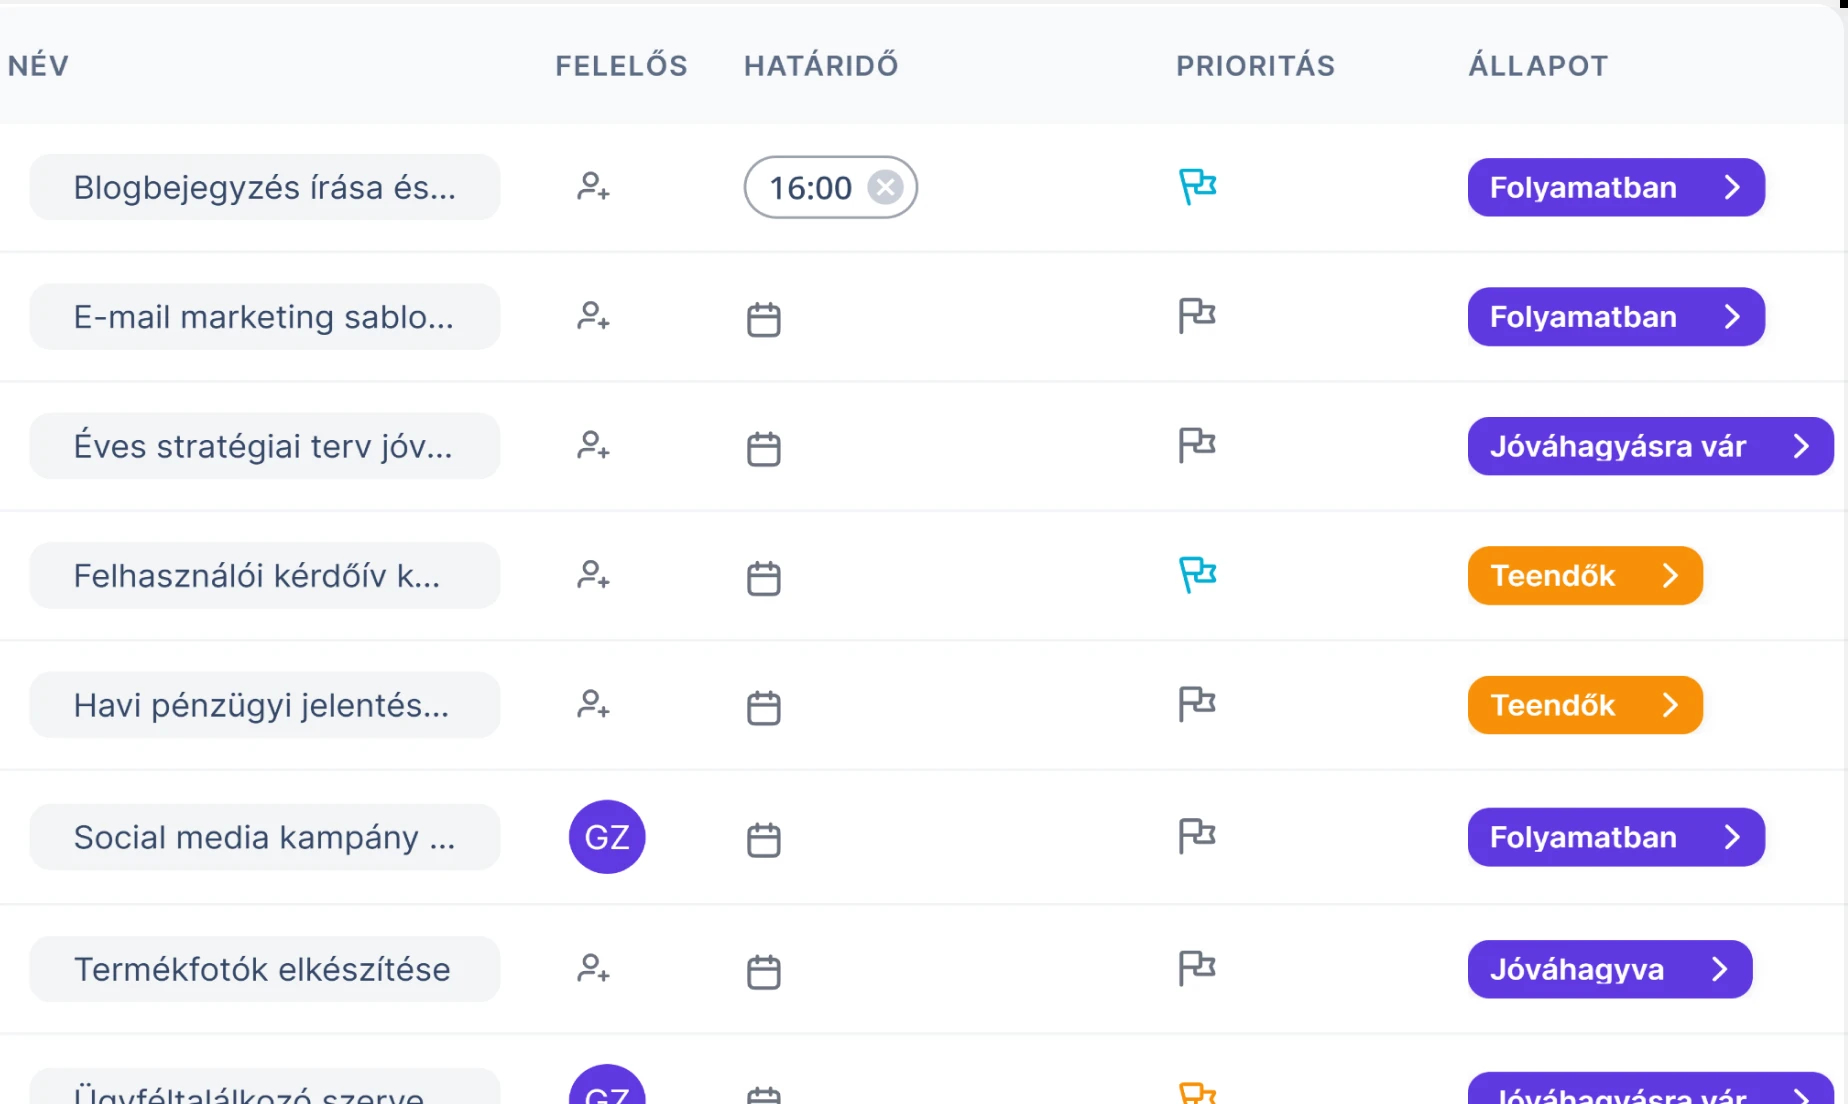Expand Folyamatban status of Blogbejegyzés task
The width and height of the screenshot is (1848, 1104).
click(x=1615, y=187)
